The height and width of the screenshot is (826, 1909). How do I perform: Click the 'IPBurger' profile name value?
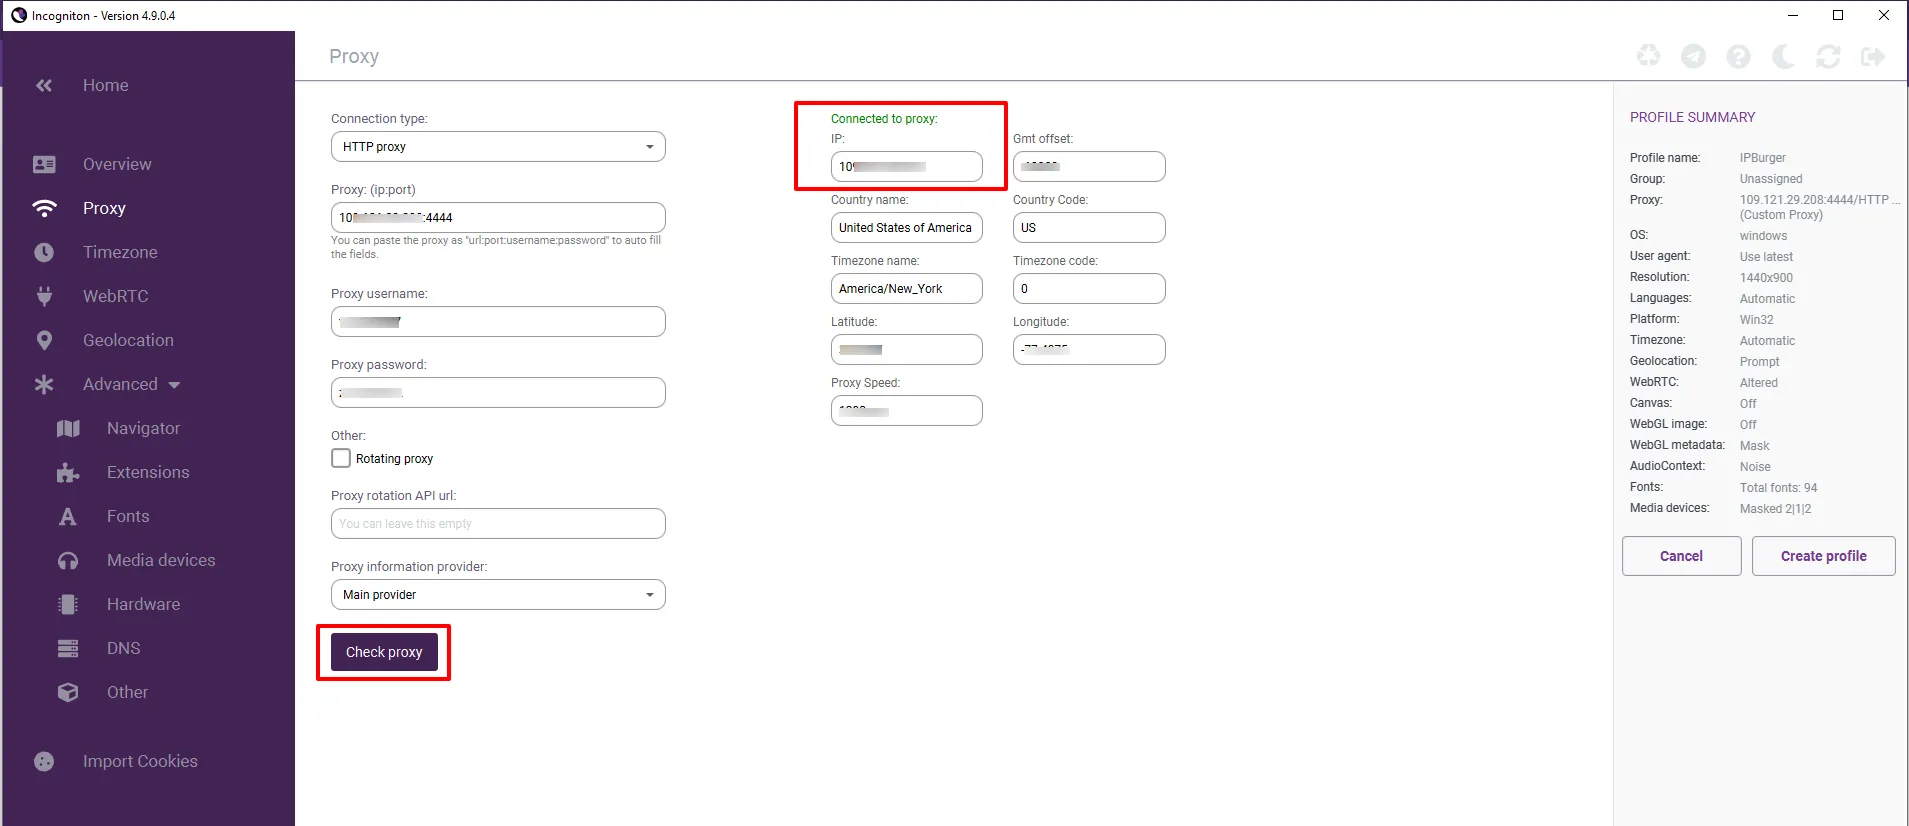[x=1762, y=158]
